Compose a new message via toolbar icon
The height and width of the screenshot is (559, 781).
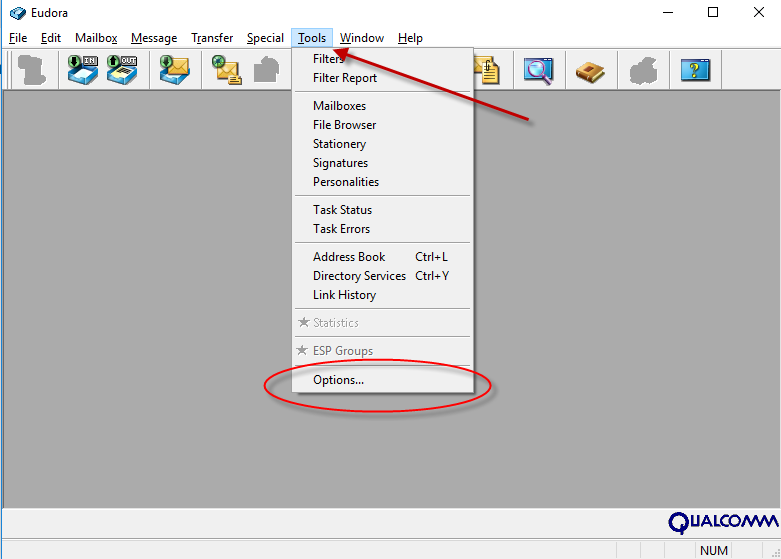pos(227,70)
